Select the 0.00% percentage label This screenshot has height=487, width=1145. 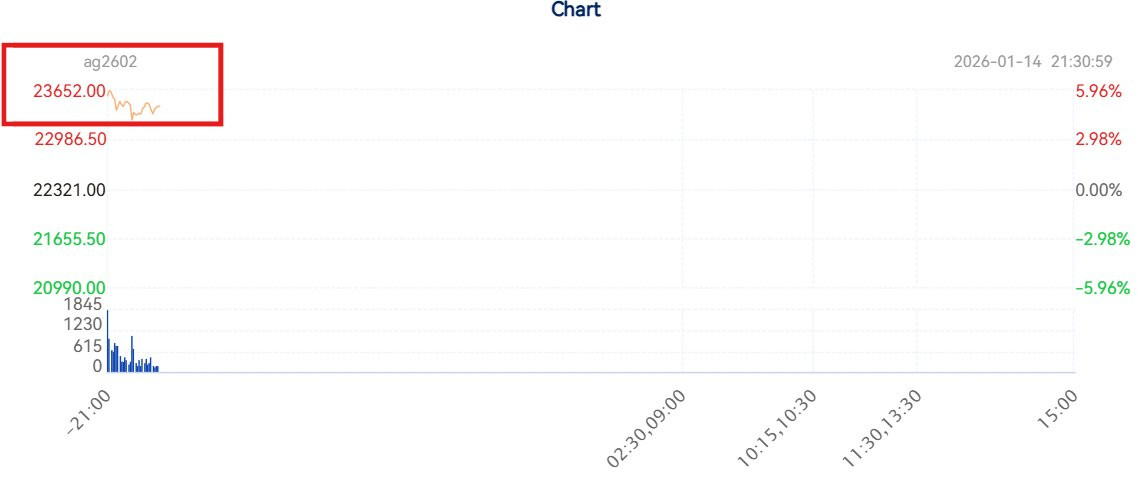[x=1099, y=191]
